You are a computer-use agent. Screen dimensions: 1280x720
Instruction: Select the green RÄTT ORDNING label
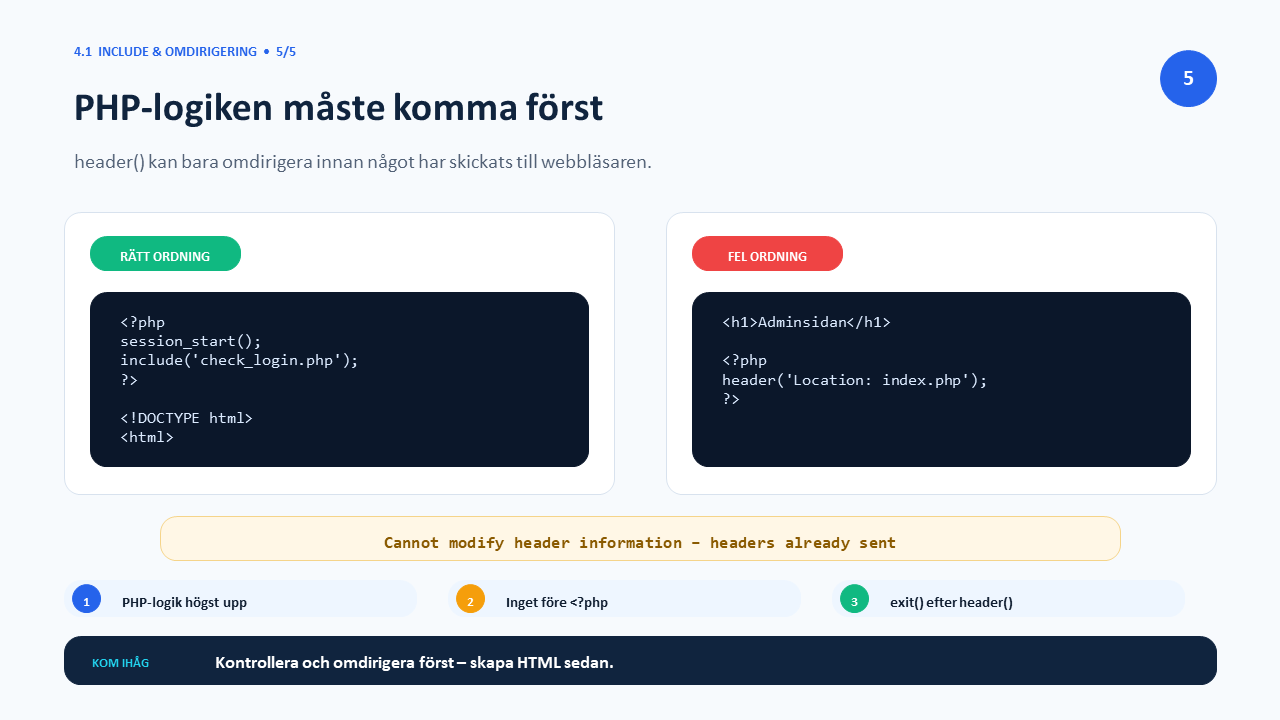pyautogui.click(x=165, y=254)
